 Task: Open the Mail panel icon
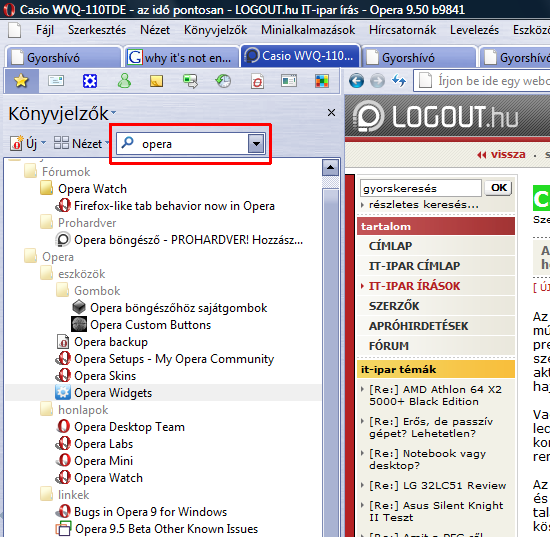pos(56,81)
